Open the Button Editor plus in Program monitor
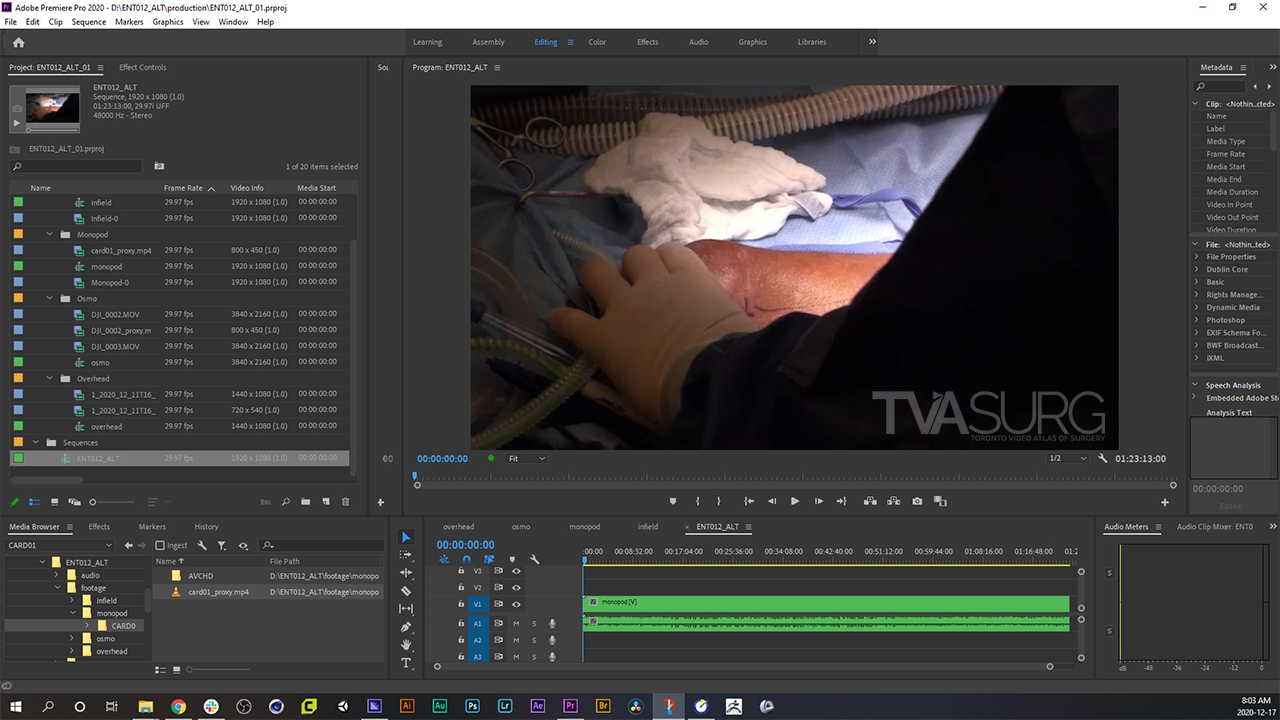The width and height of the screenshot is (1280, 720). (1165, 502)
